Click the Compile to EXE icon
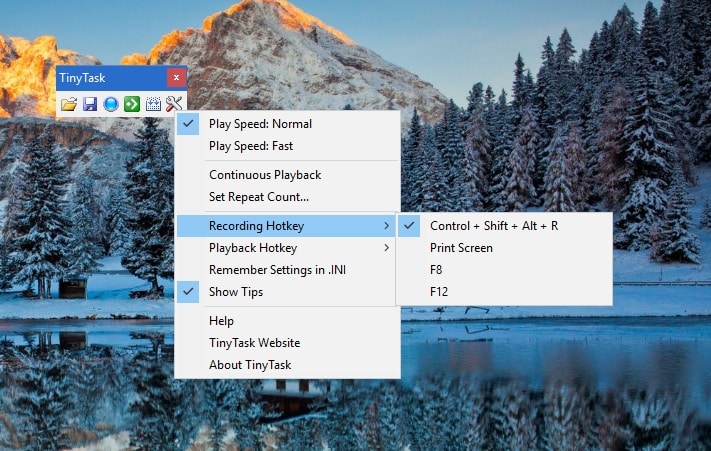 pos(153,104)
